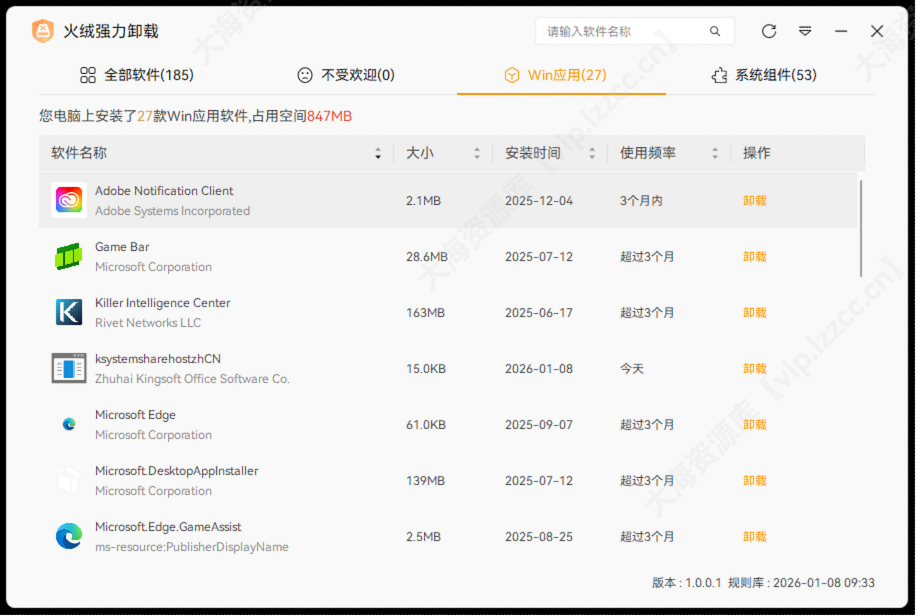Click the Adobe Notification Client icon
Screen dimensions: 916x616
coord(69,200)
